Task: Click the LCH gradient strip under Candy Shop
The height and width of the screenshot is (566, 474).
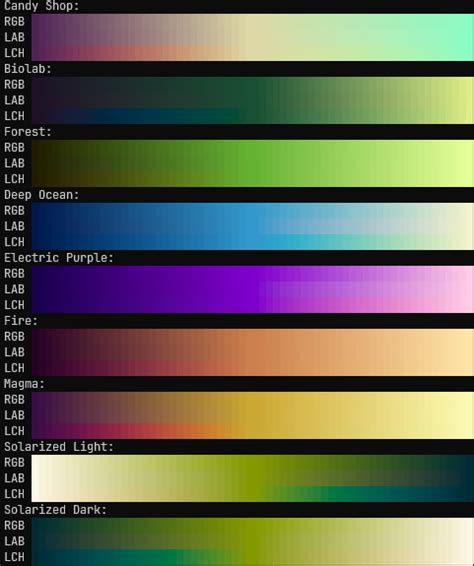Action: 253,53
